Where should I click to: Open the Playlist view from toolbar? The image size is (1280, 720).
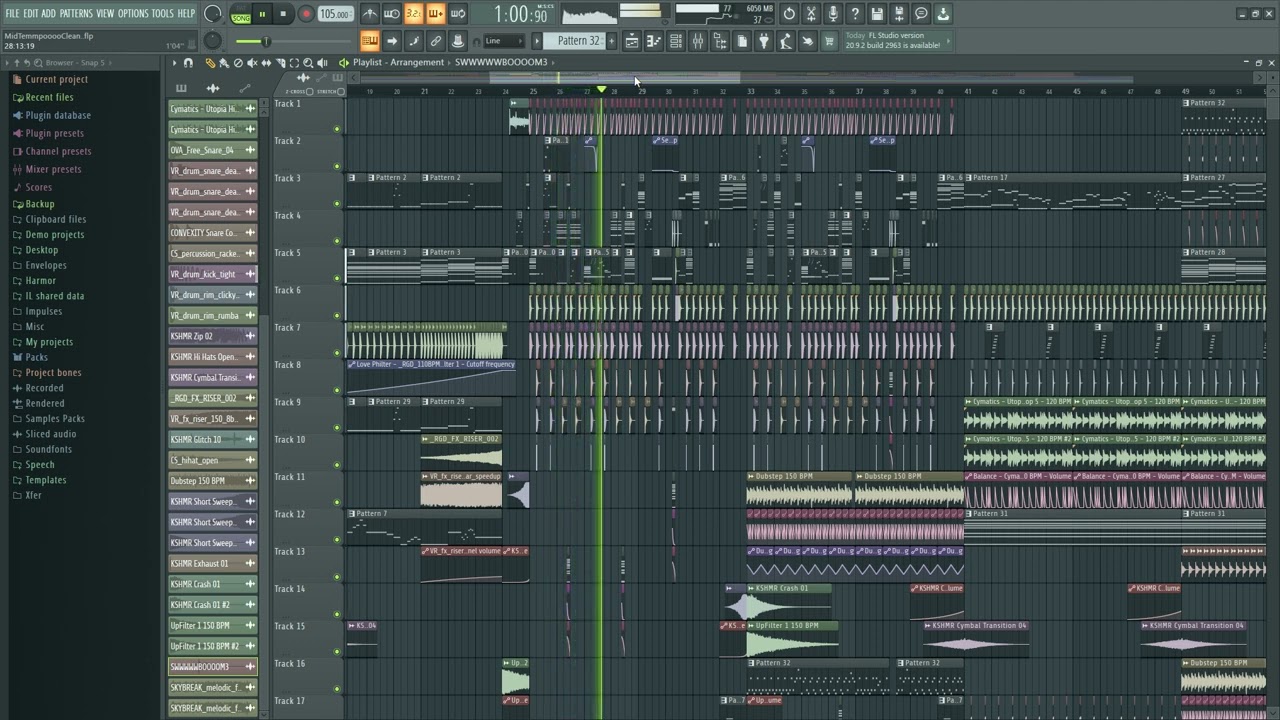click(632, 41)
